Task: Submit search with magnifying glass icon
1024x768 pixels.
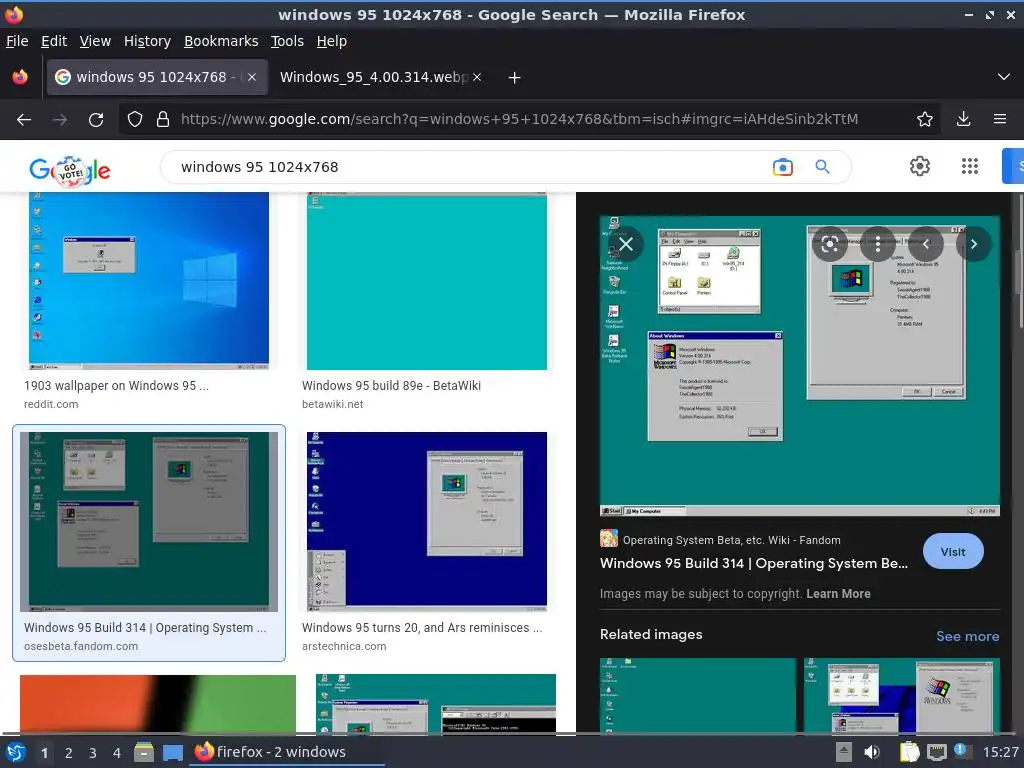Action: (822, 167)
